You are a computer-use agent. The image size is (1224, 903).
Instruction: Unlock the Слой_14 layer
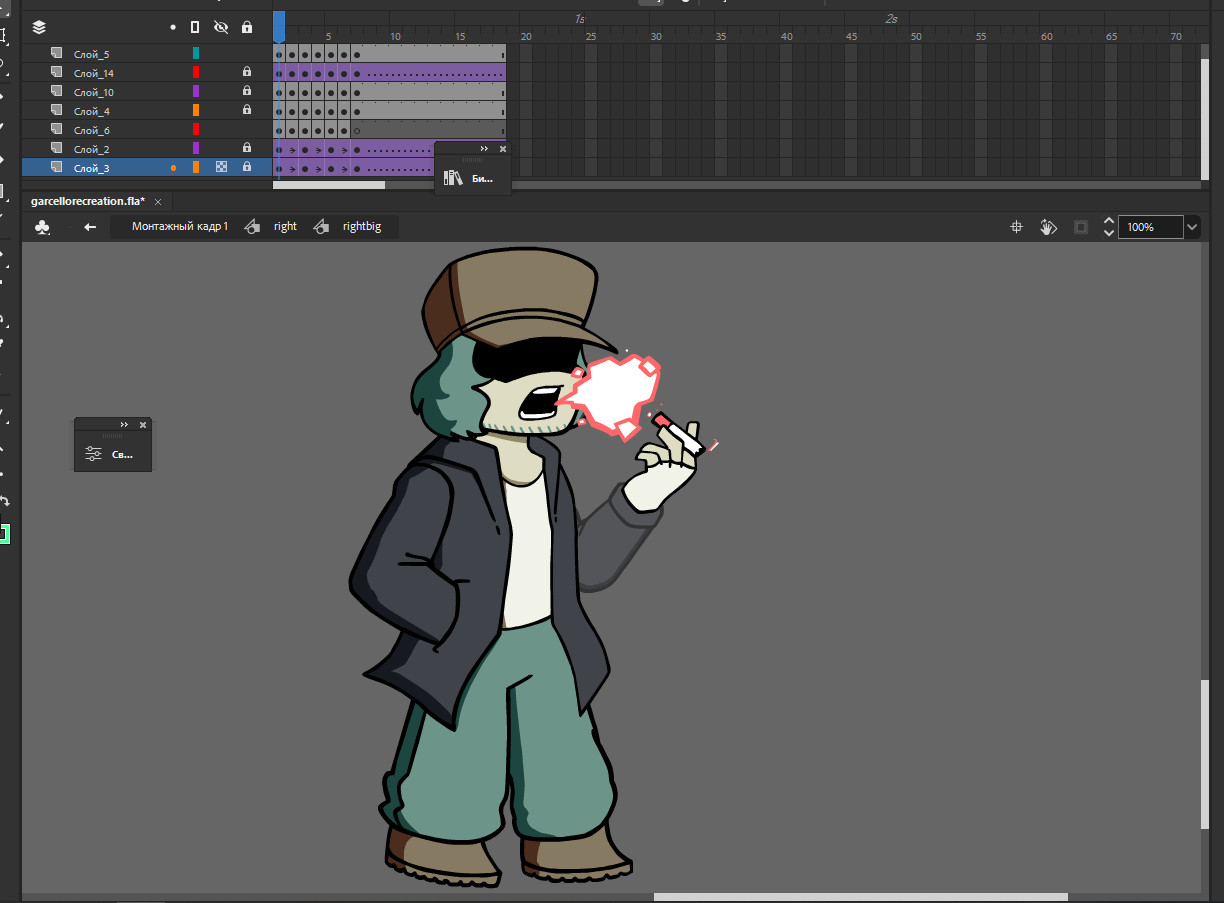click(247, 72)
